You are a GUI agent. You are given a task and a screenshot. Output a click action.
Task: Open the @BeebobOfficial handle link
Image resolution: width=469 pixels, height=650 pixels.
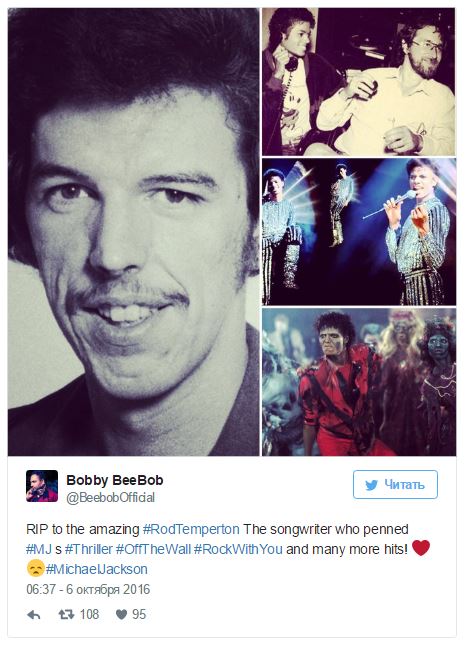pyautogui.click(x=110, y=497)
